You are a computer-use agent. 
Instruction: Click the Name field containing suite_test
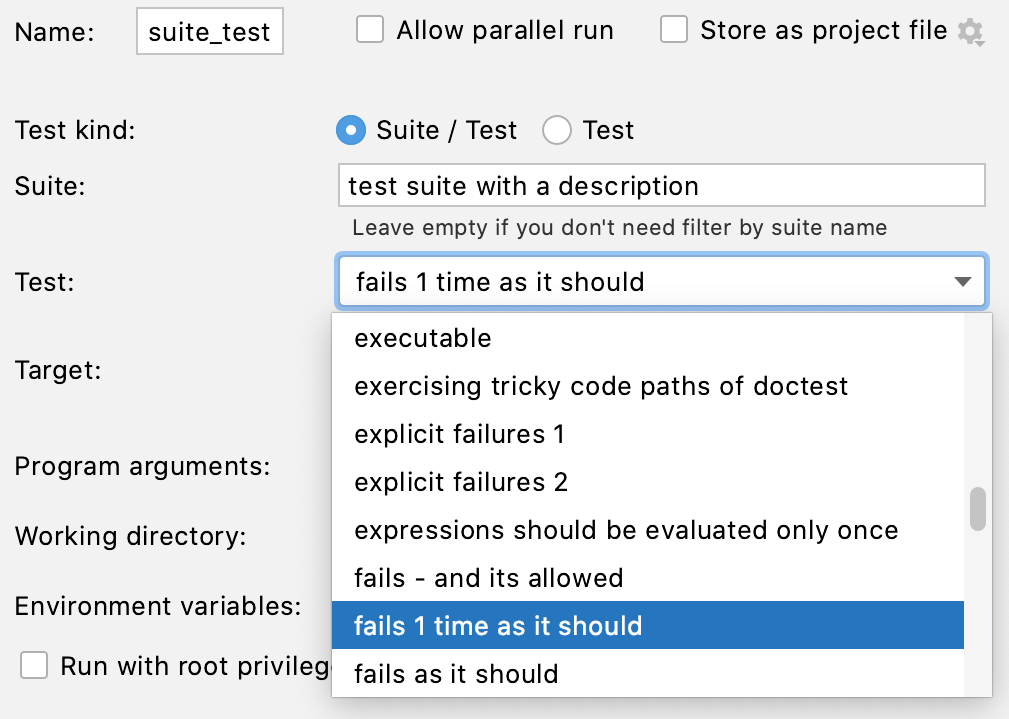tap(209, 31)
